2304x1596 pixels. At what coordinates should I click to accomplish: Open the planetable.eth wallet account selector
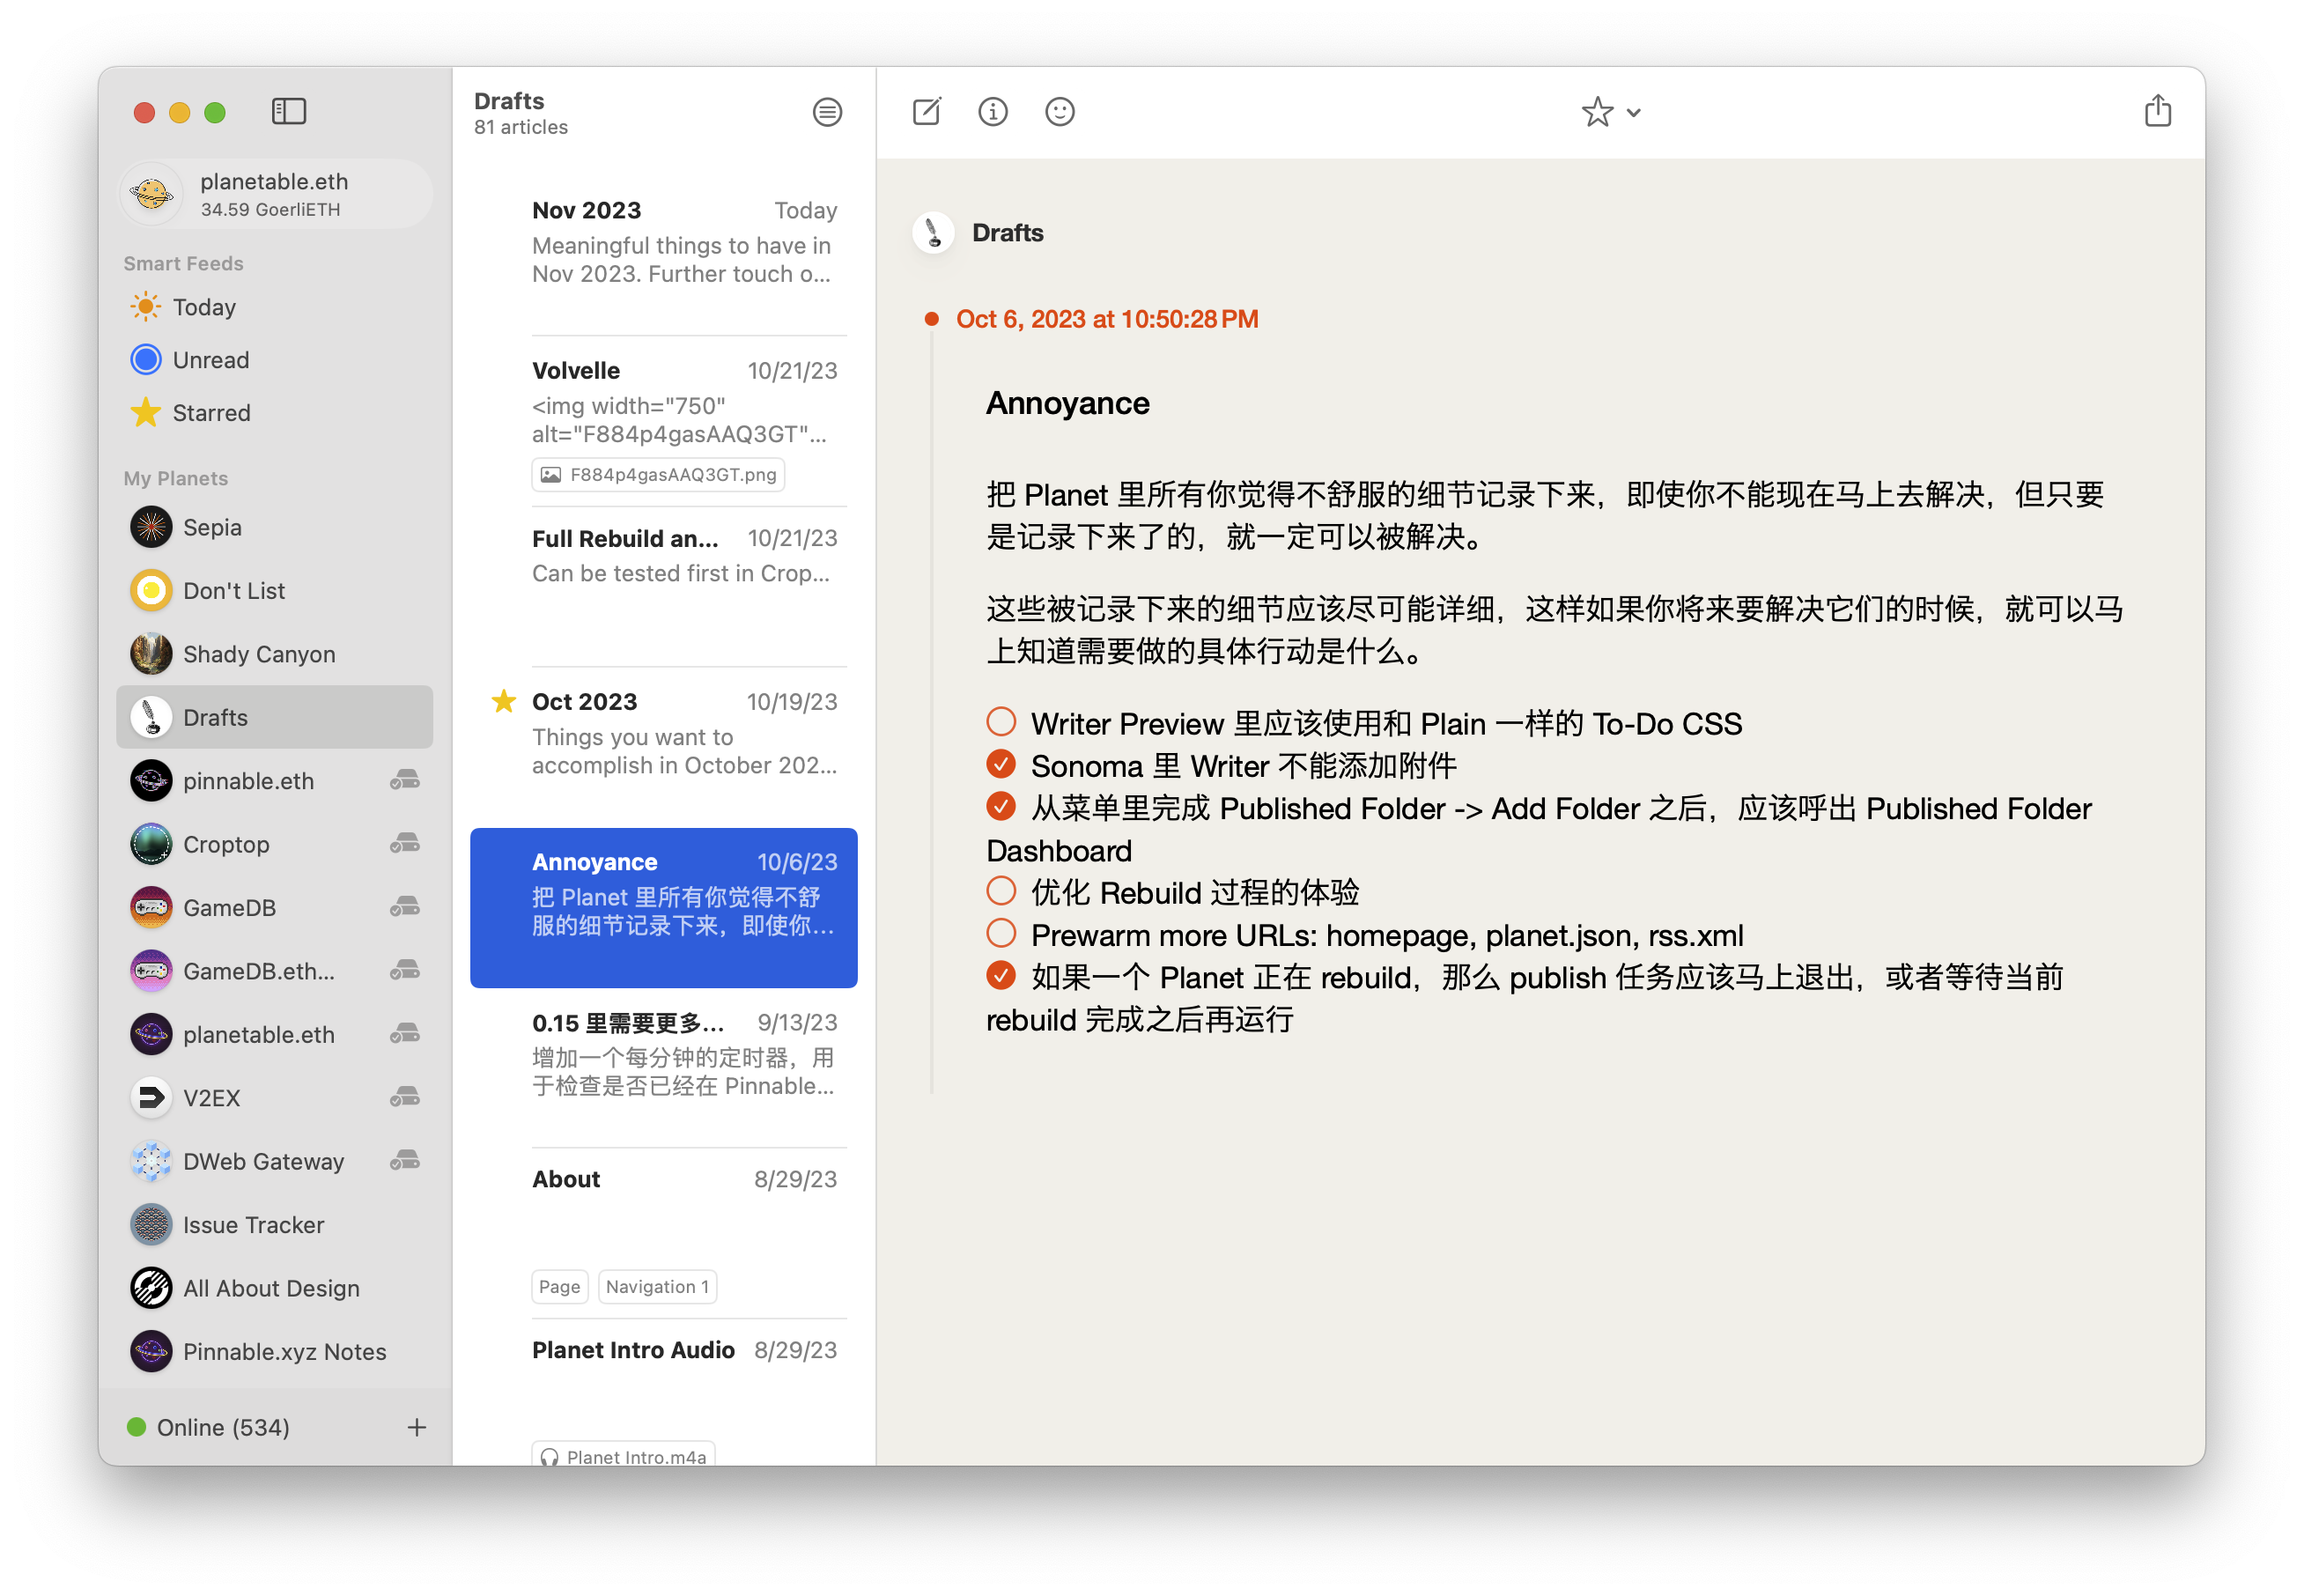coord(275,194)
